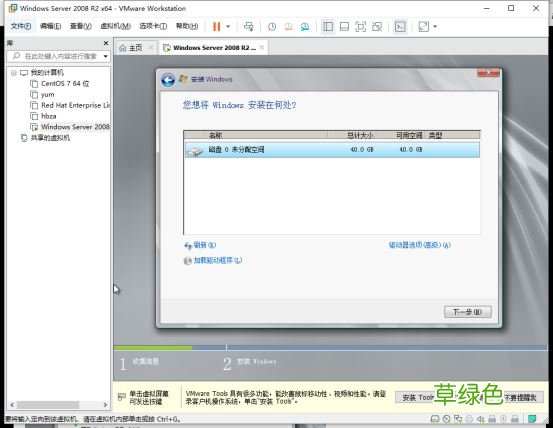The image size is (553, 428).
Task: Click library scrollbar right arrow
Action: 105,405
